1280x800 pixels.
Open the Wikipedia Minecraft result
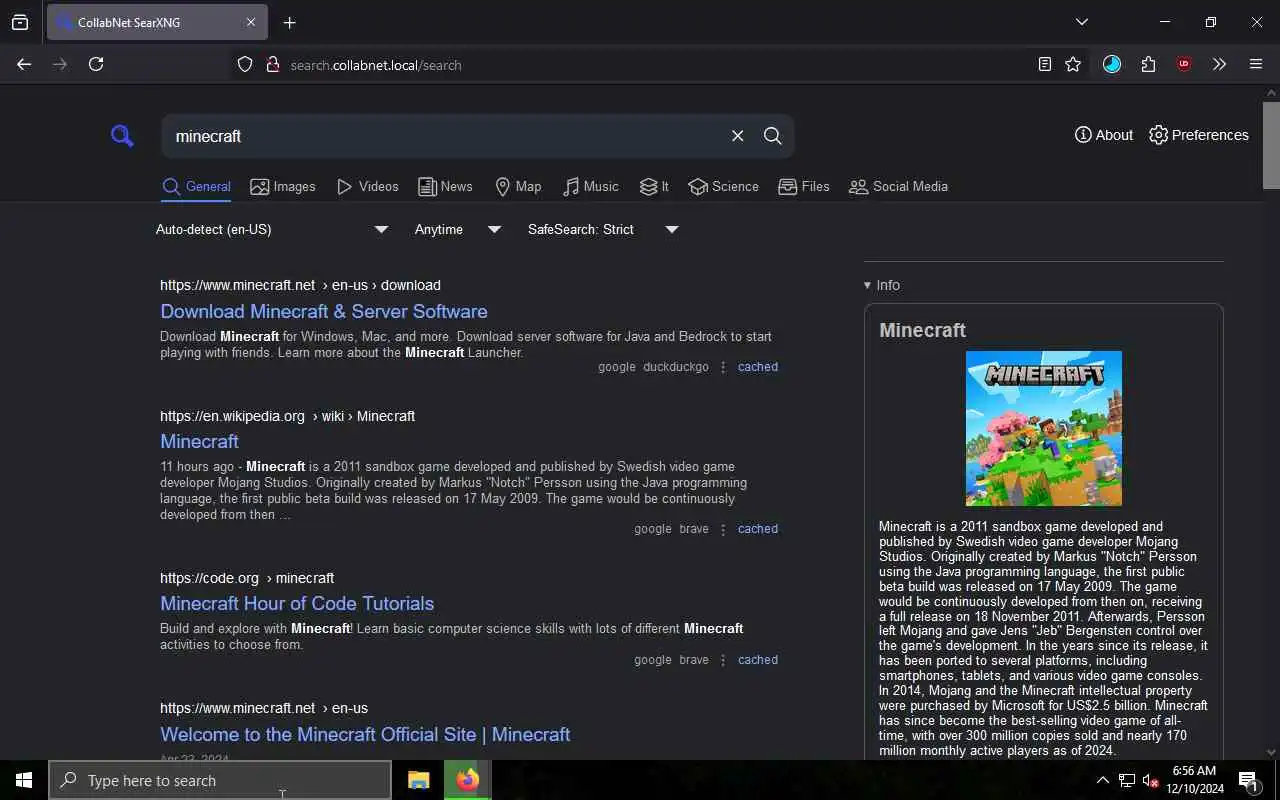(x=199, y=441)
